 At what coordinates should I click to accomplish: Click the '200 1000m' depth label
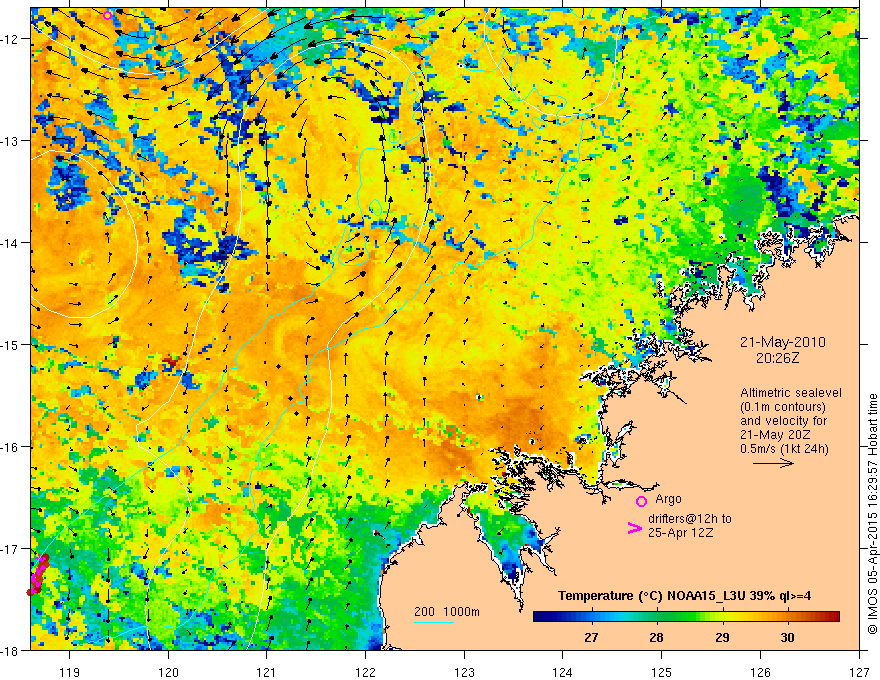447,612
